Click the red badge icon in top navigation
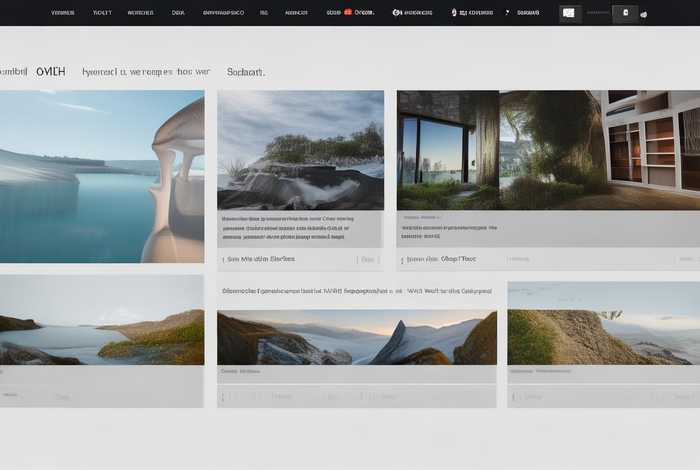 (x=348, y=13)
